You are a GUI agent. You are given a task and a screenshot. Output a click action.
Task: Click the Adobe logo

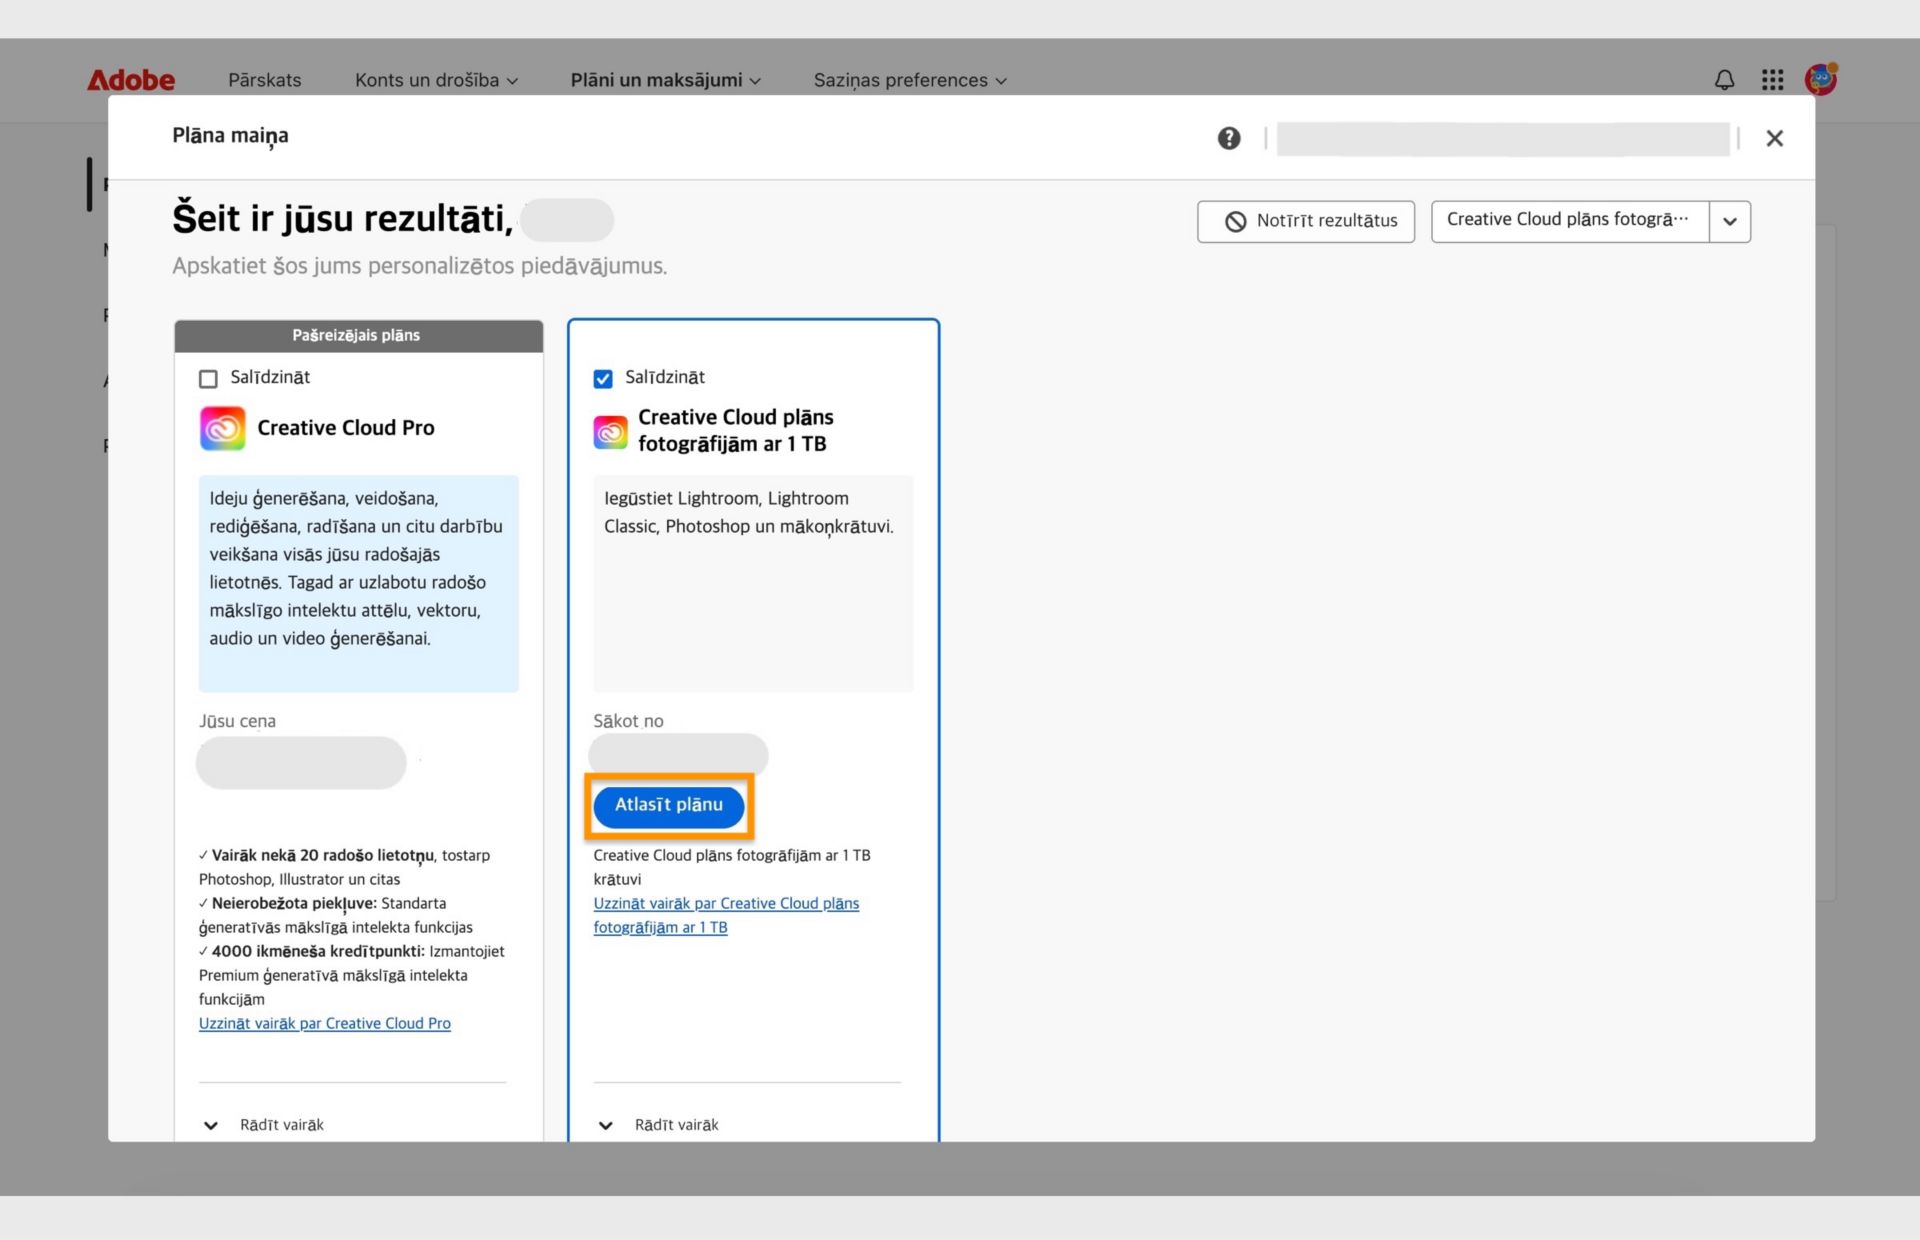131,80
